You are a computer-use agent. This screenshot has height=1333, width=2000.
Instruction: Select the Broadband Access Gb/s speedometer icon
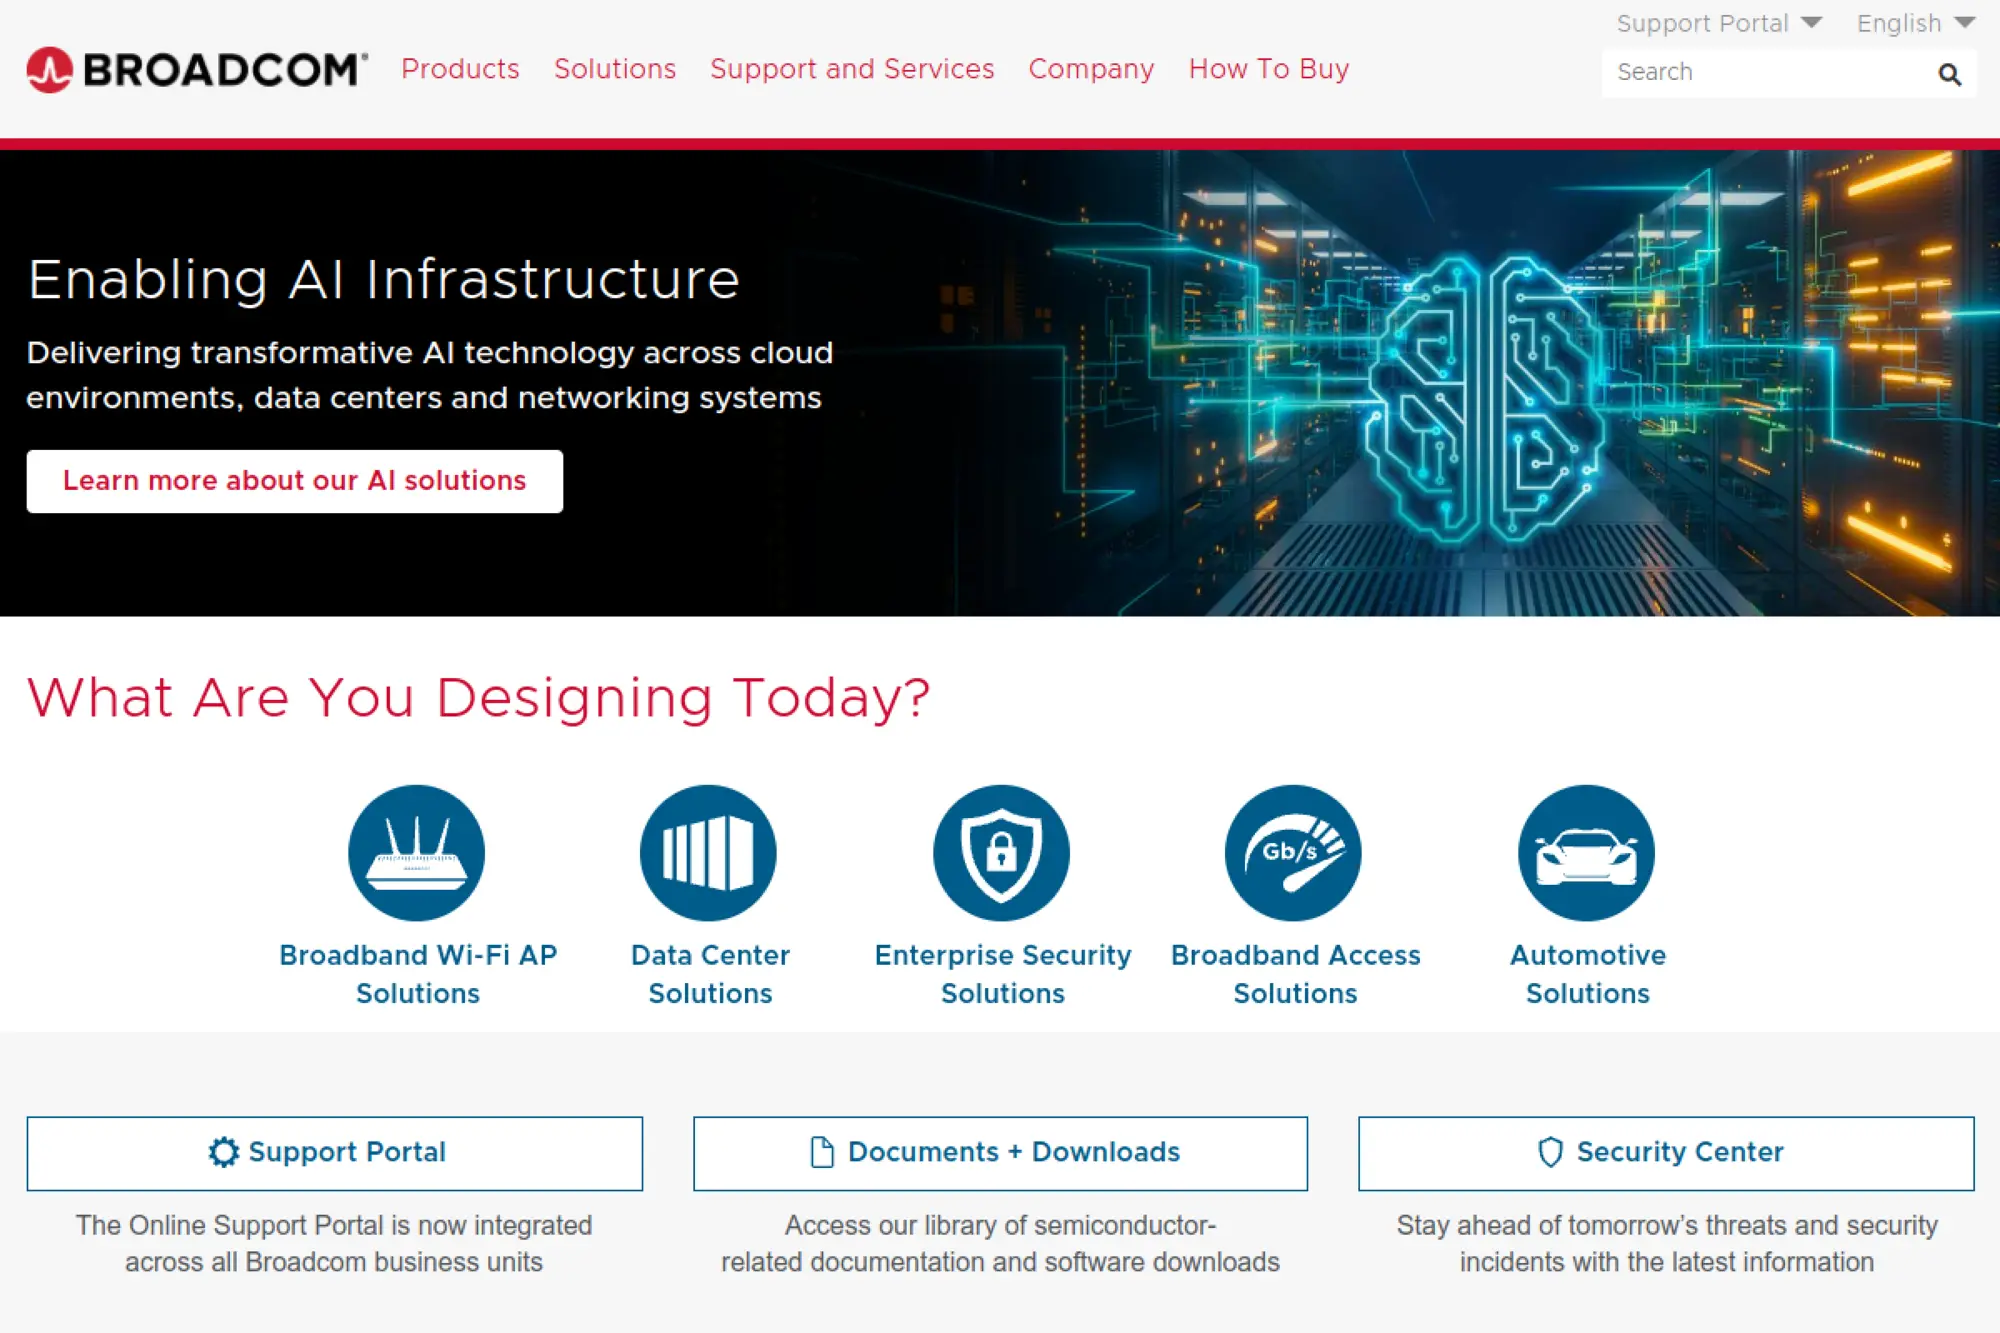1293,852
